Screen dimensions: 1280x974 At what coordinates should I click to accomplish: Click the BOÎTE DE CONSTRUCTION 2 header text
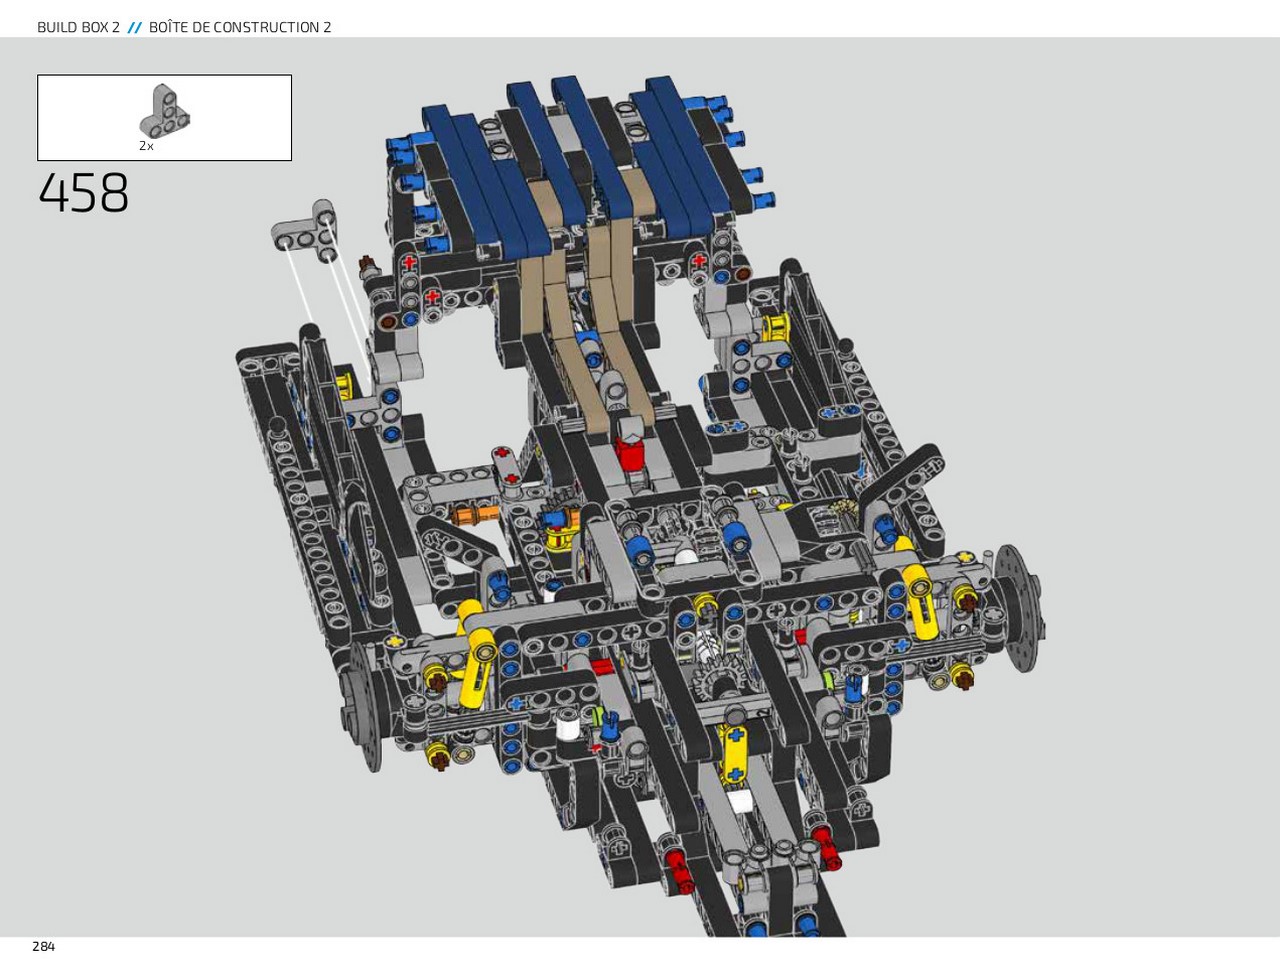point(240,27)
